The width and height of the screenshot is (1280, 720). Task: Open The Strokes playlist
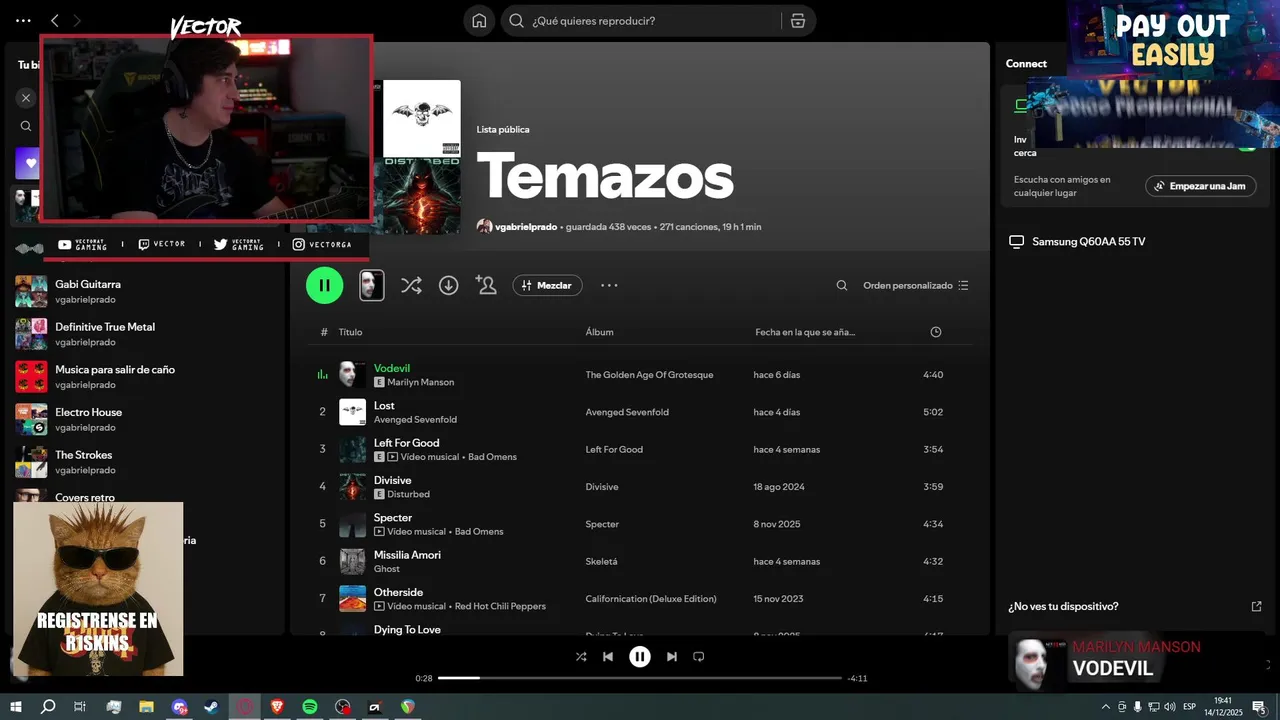point(83,455)
